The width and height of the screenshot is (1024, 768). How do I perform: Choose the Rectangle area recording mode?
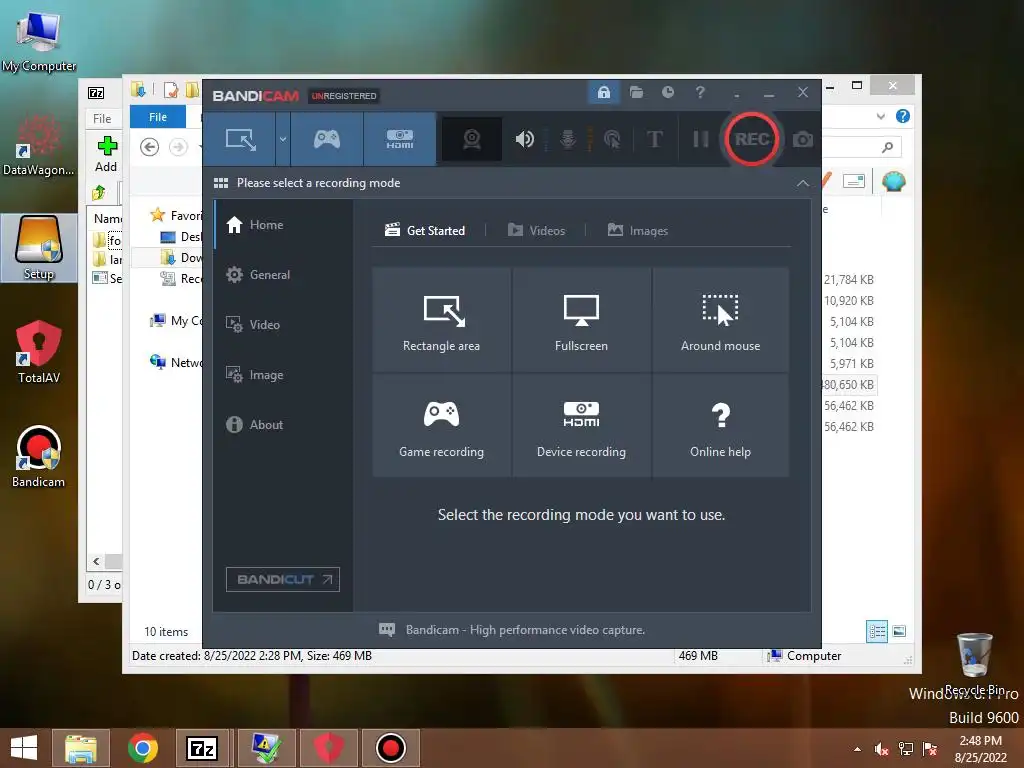(441, 320)
